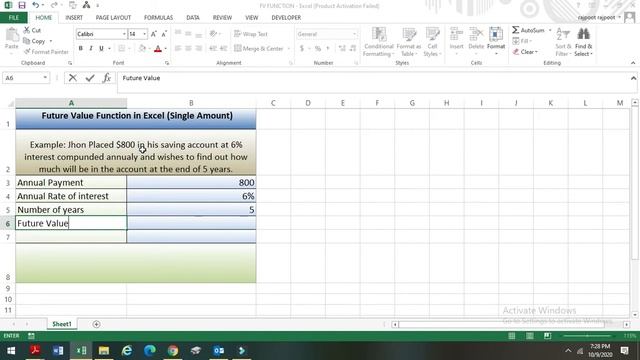
Task: Expand the formula bar
Action: pyautogui.click(x=633, y=78)
